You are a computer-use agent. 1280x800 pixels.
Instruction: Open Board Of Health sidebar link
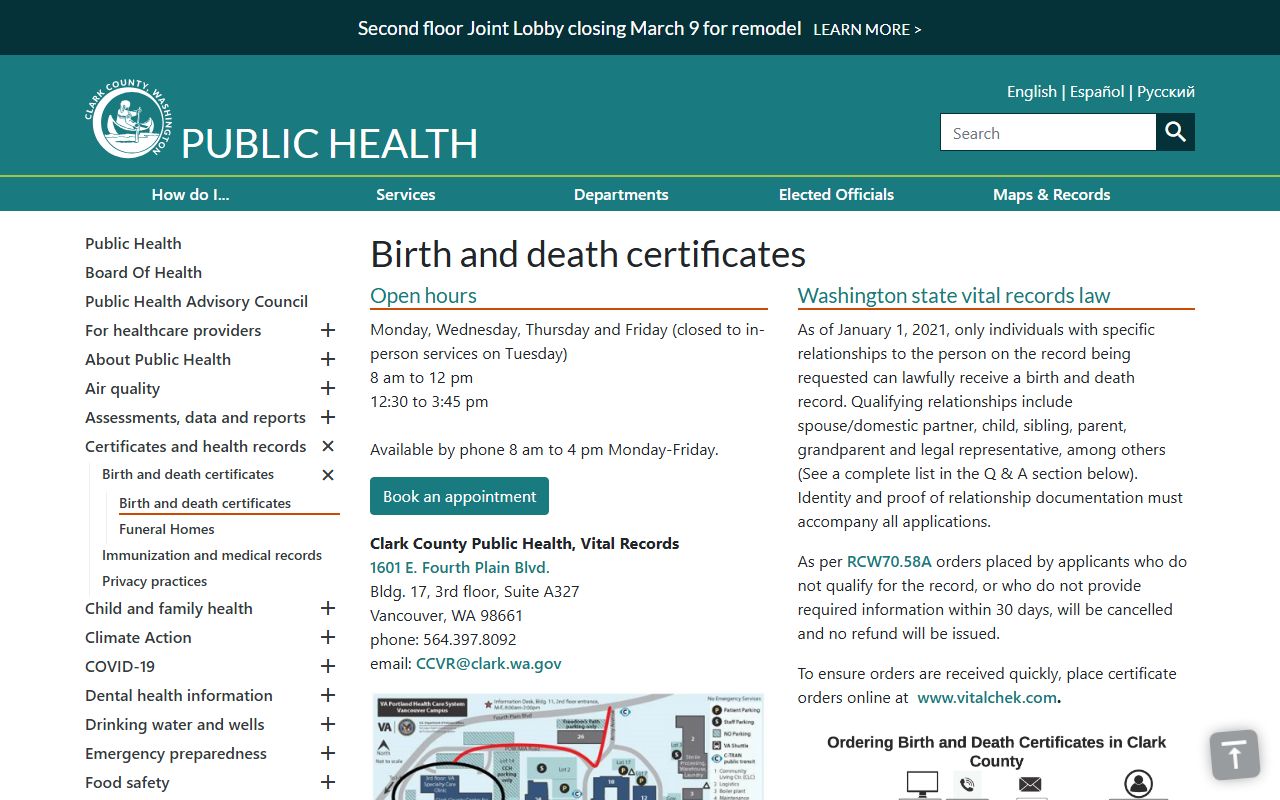click(x=143, y=272)
